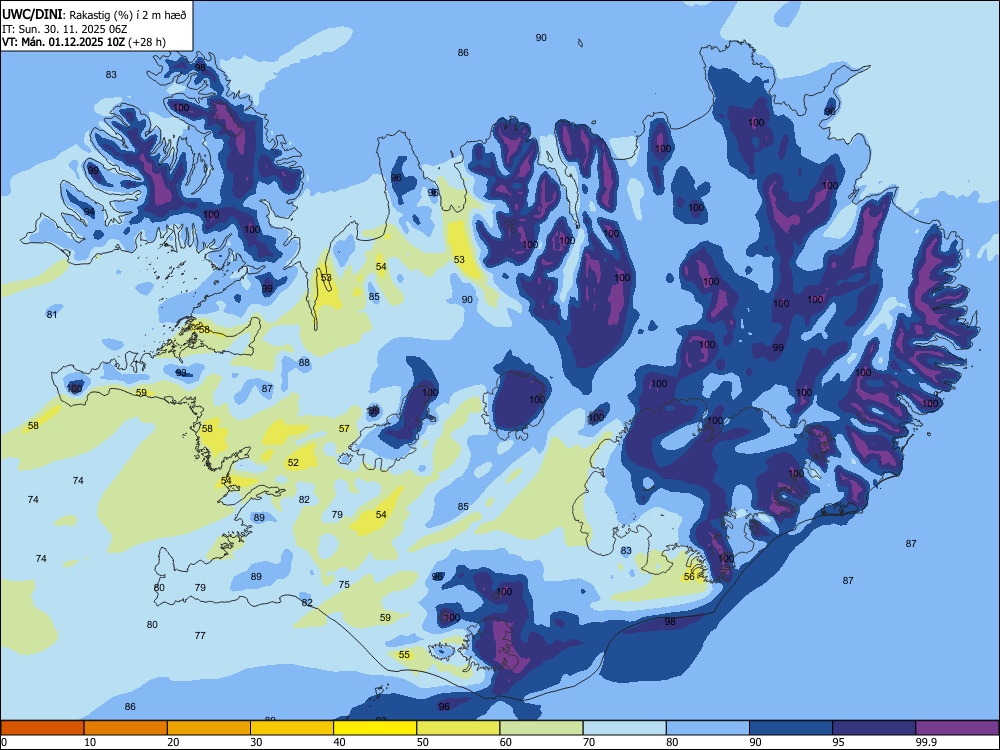This screenshot has width=1000, height=750.
Task: Click the '77' humidity value on map
Action: coord(200,635)
